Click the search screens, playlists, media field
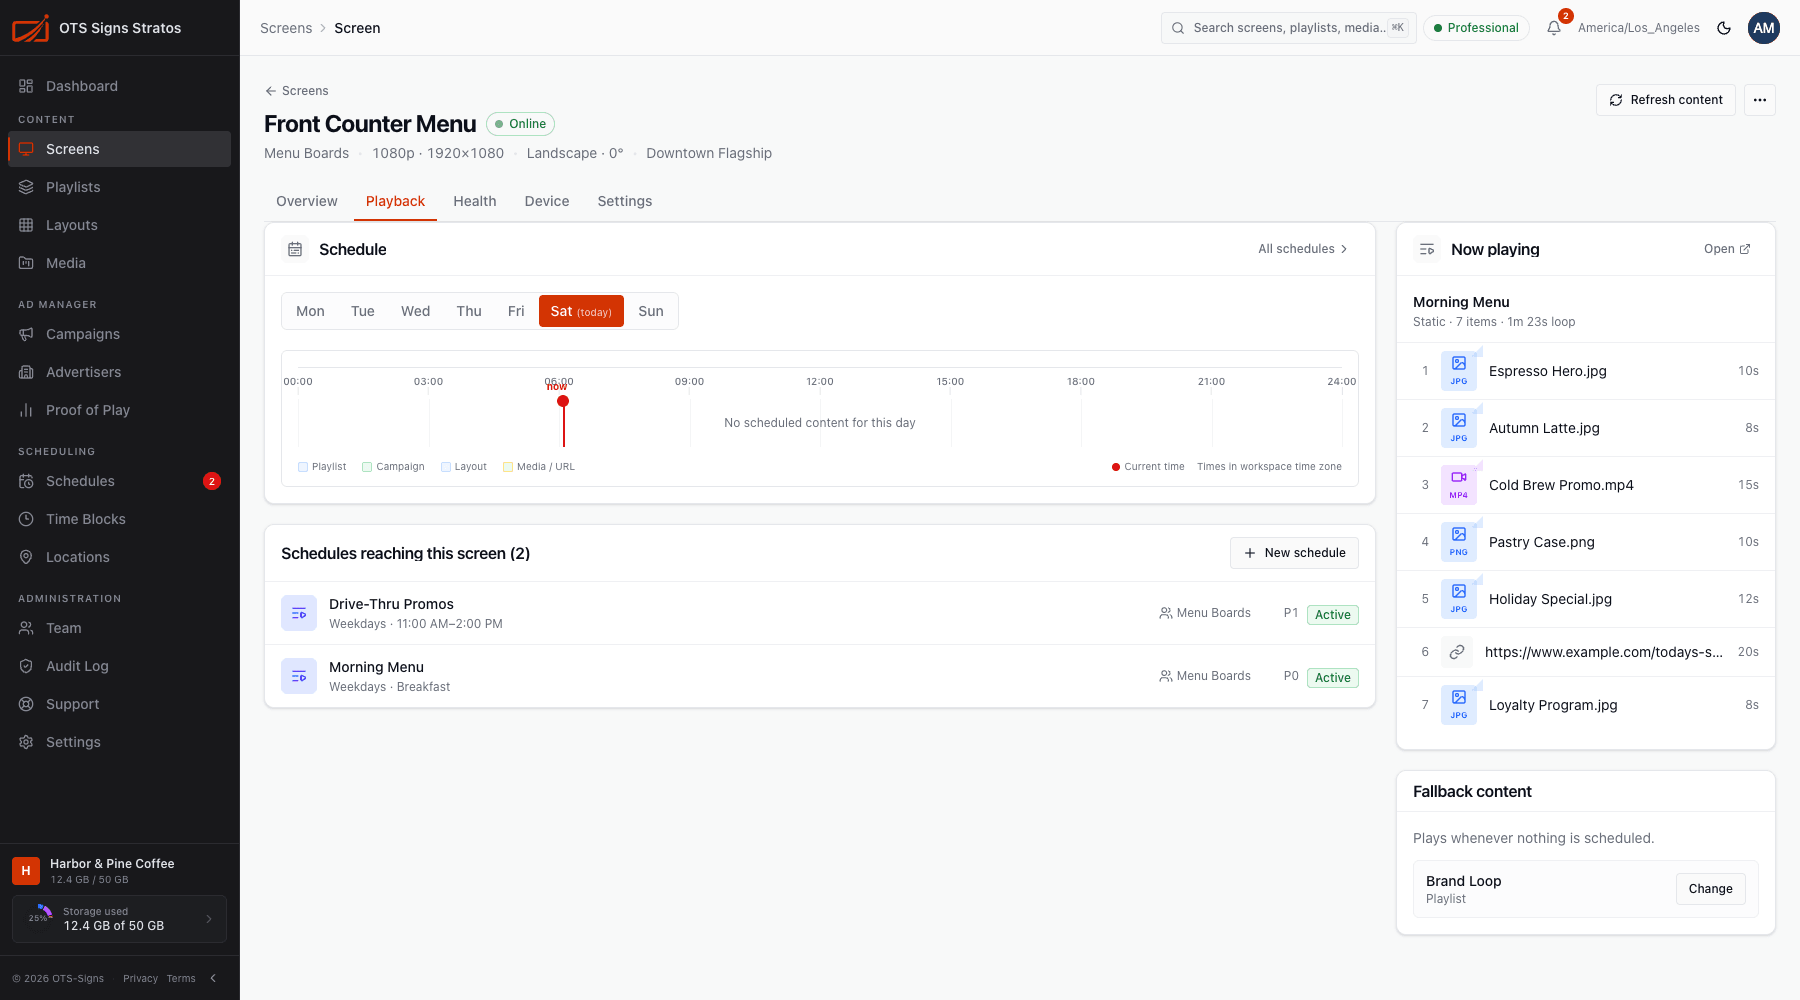 pos(1288,28)
